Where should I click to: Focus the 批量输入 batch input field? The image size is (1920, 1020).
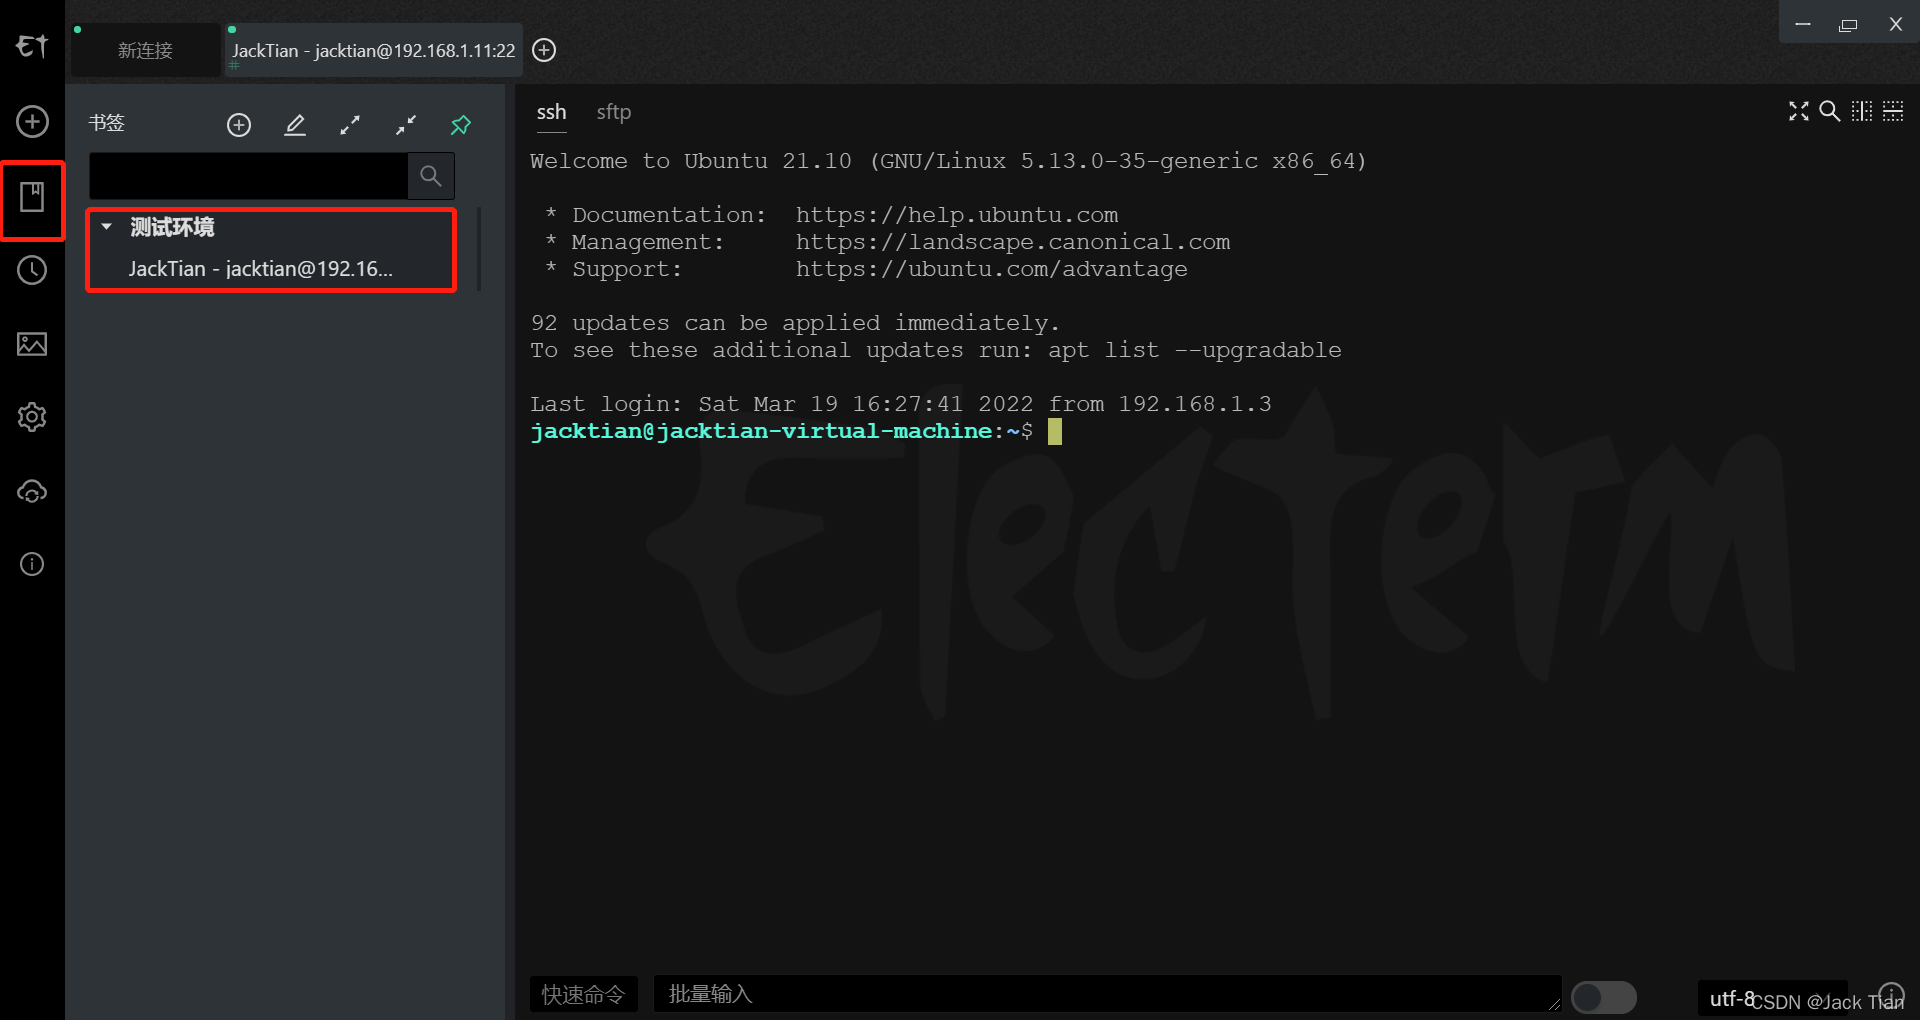[1107, 994]
